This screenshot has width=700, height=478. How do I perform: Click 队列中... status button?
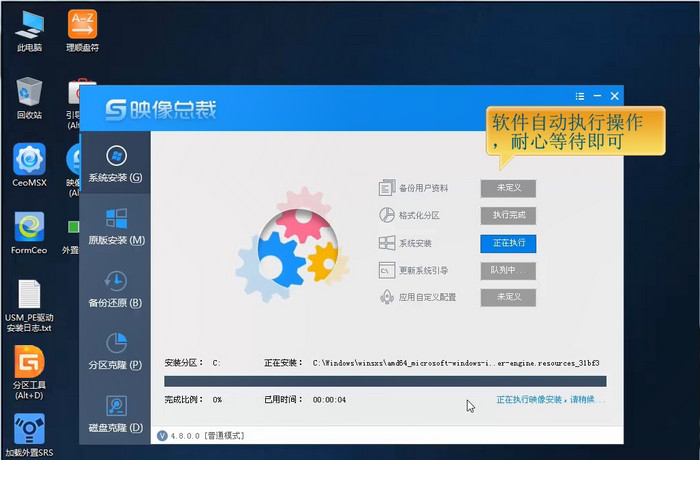(x=508, y=270)
